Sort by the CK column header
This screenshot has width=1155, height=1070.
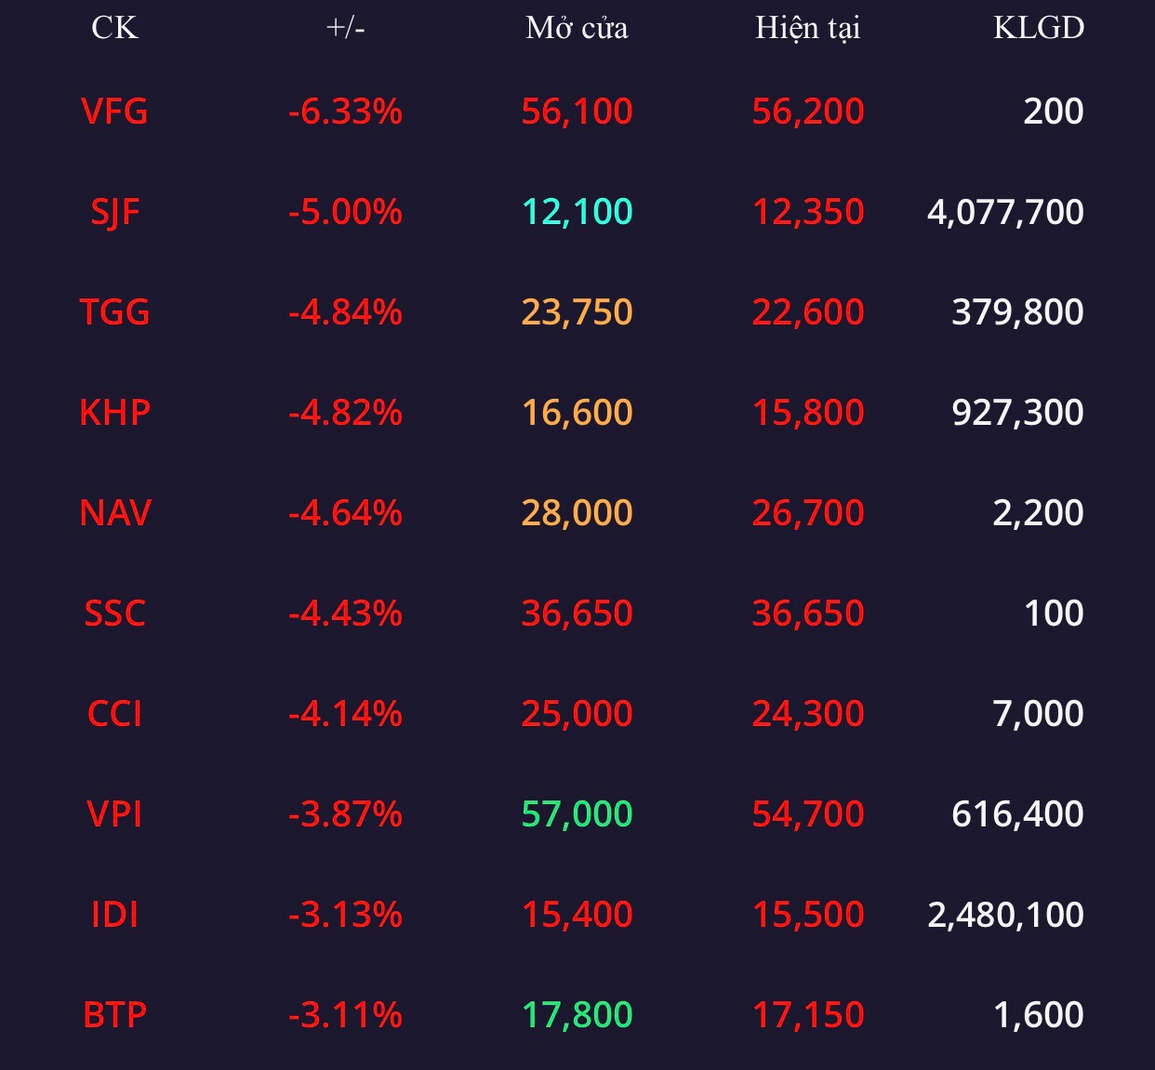point(114,28)
